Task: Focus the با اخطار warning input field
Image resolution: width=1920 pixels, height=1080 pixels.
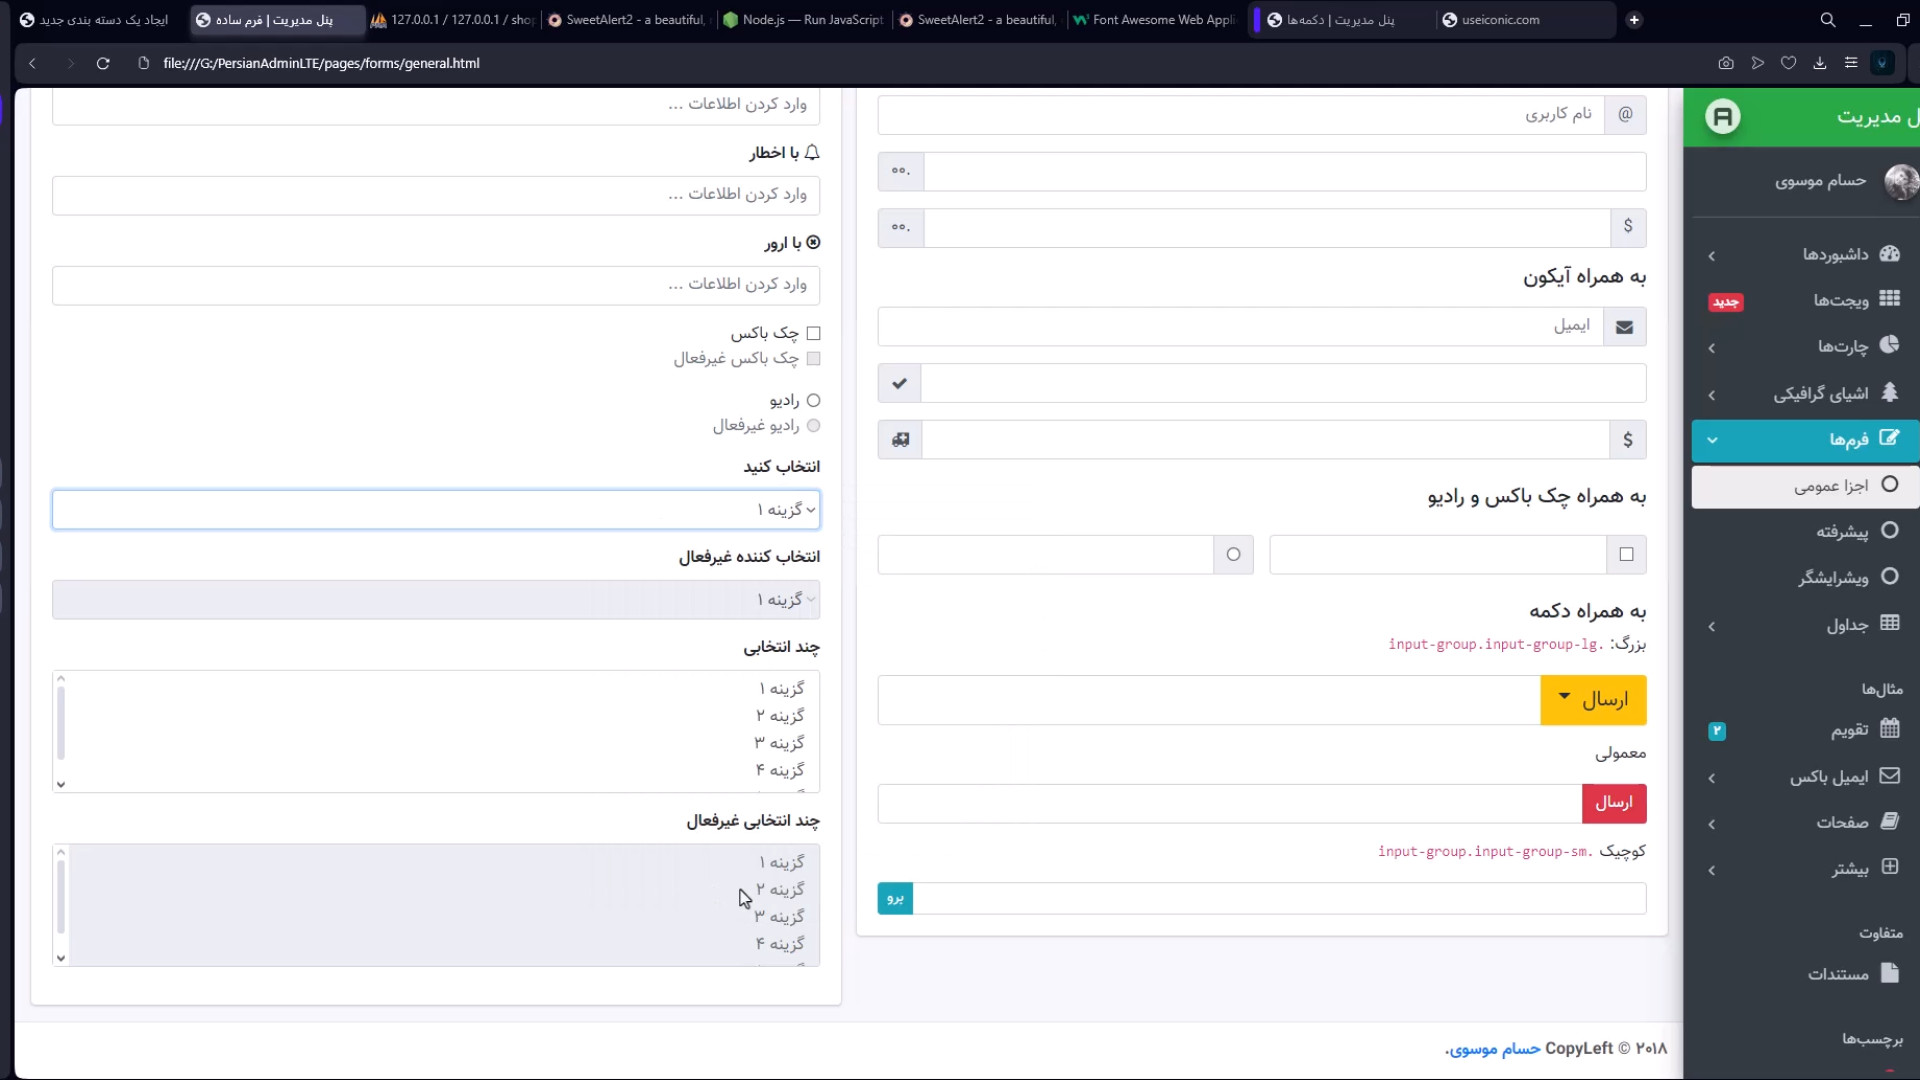Action: point(436,195)
